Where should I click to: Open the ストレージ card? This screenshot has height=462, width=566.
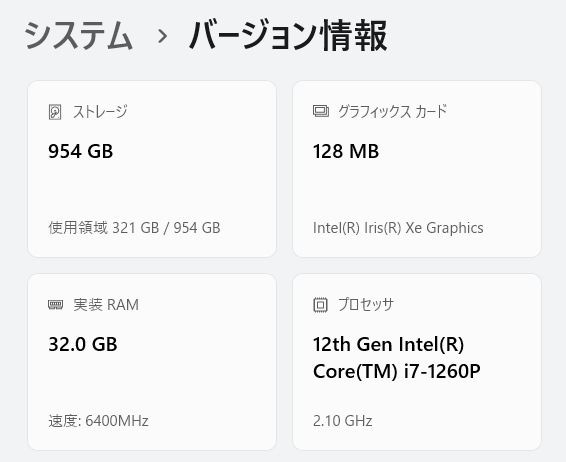(152, 169)
